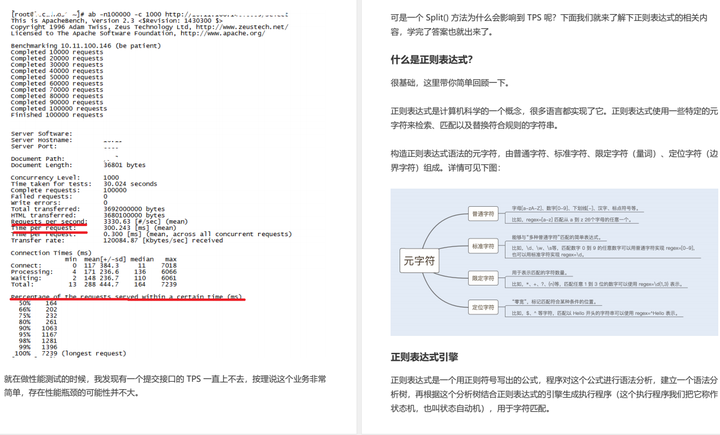
Task: Click the 'Time taken for tests:' label
Action: pyautogui.click(x=51, y=184)
